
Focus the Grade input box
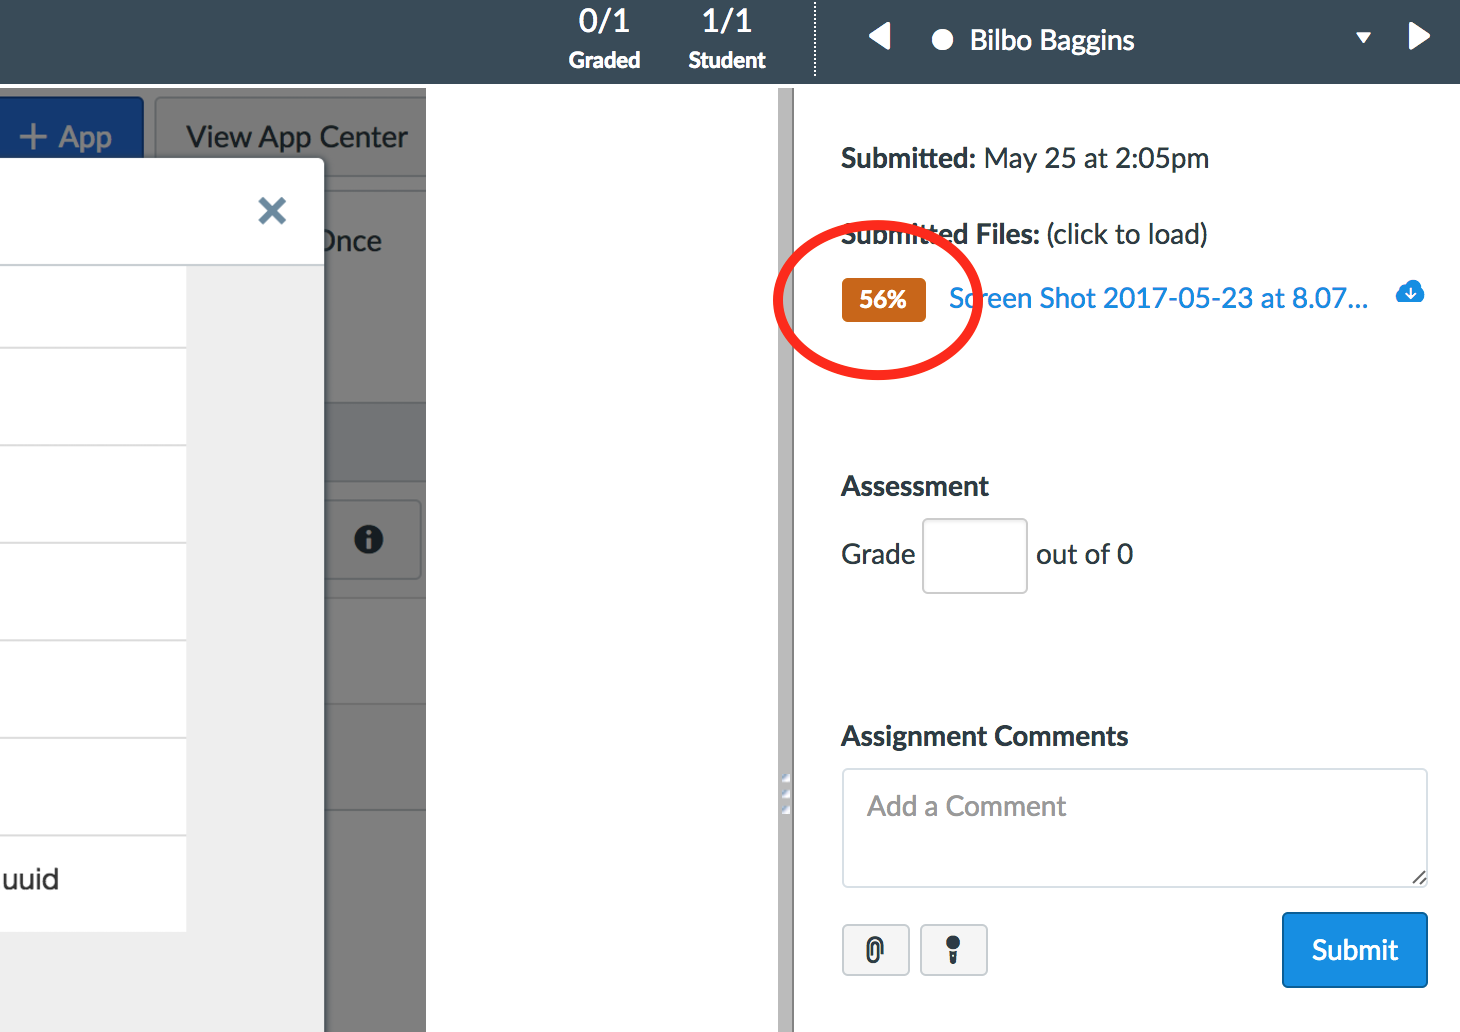click(974, 555)
